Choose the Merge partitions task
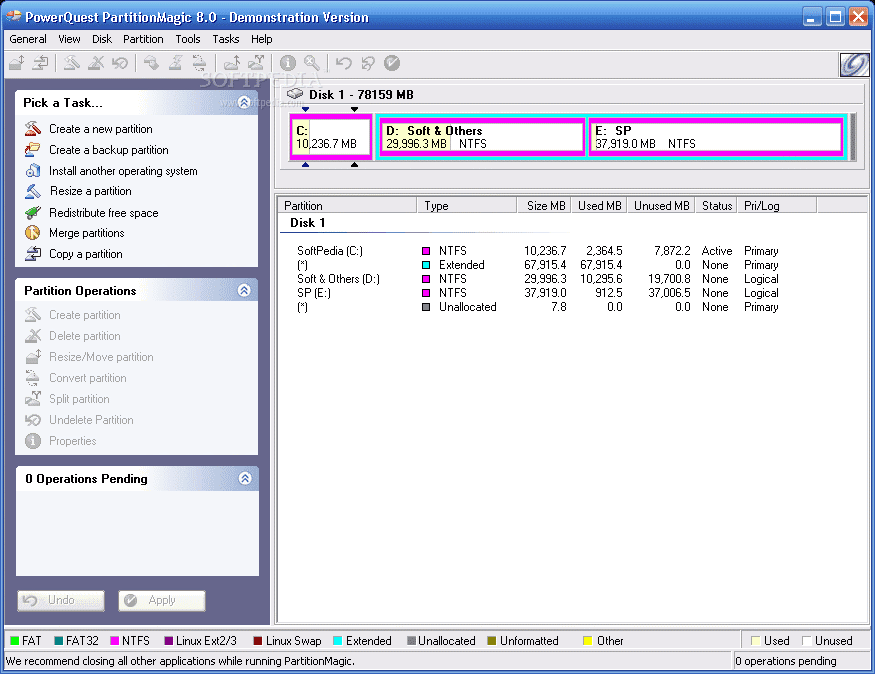 (85, 233)
